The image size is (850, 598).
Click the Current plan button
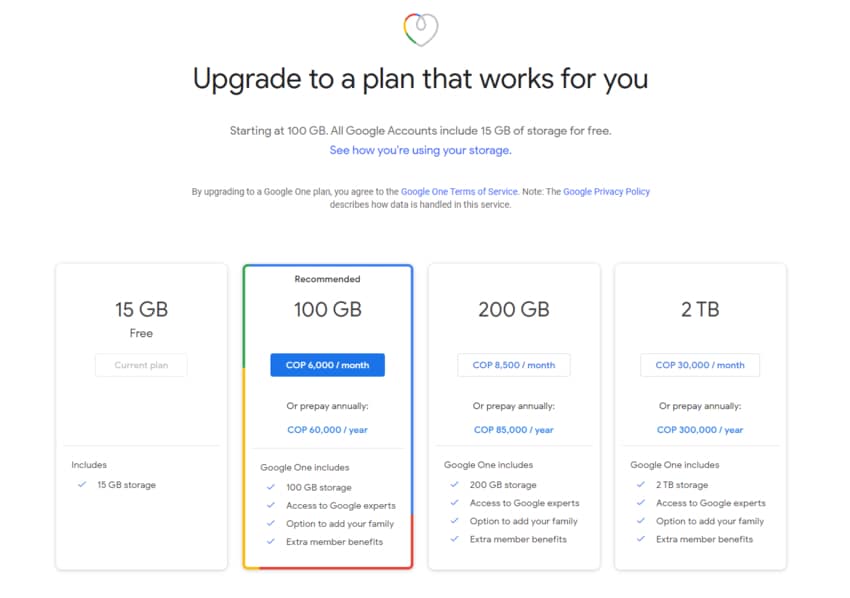click(141, 364)
